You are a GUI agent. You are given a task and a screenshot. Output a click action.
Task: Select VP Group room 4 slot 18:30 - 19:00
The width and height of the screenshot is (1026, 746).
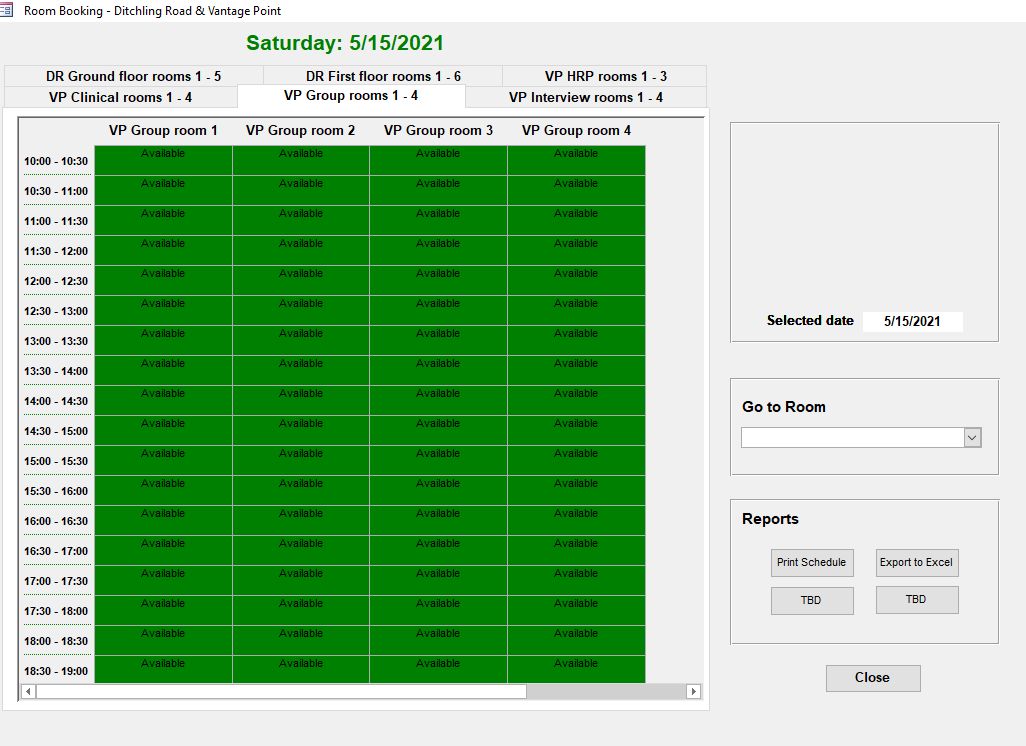point(576,670)
